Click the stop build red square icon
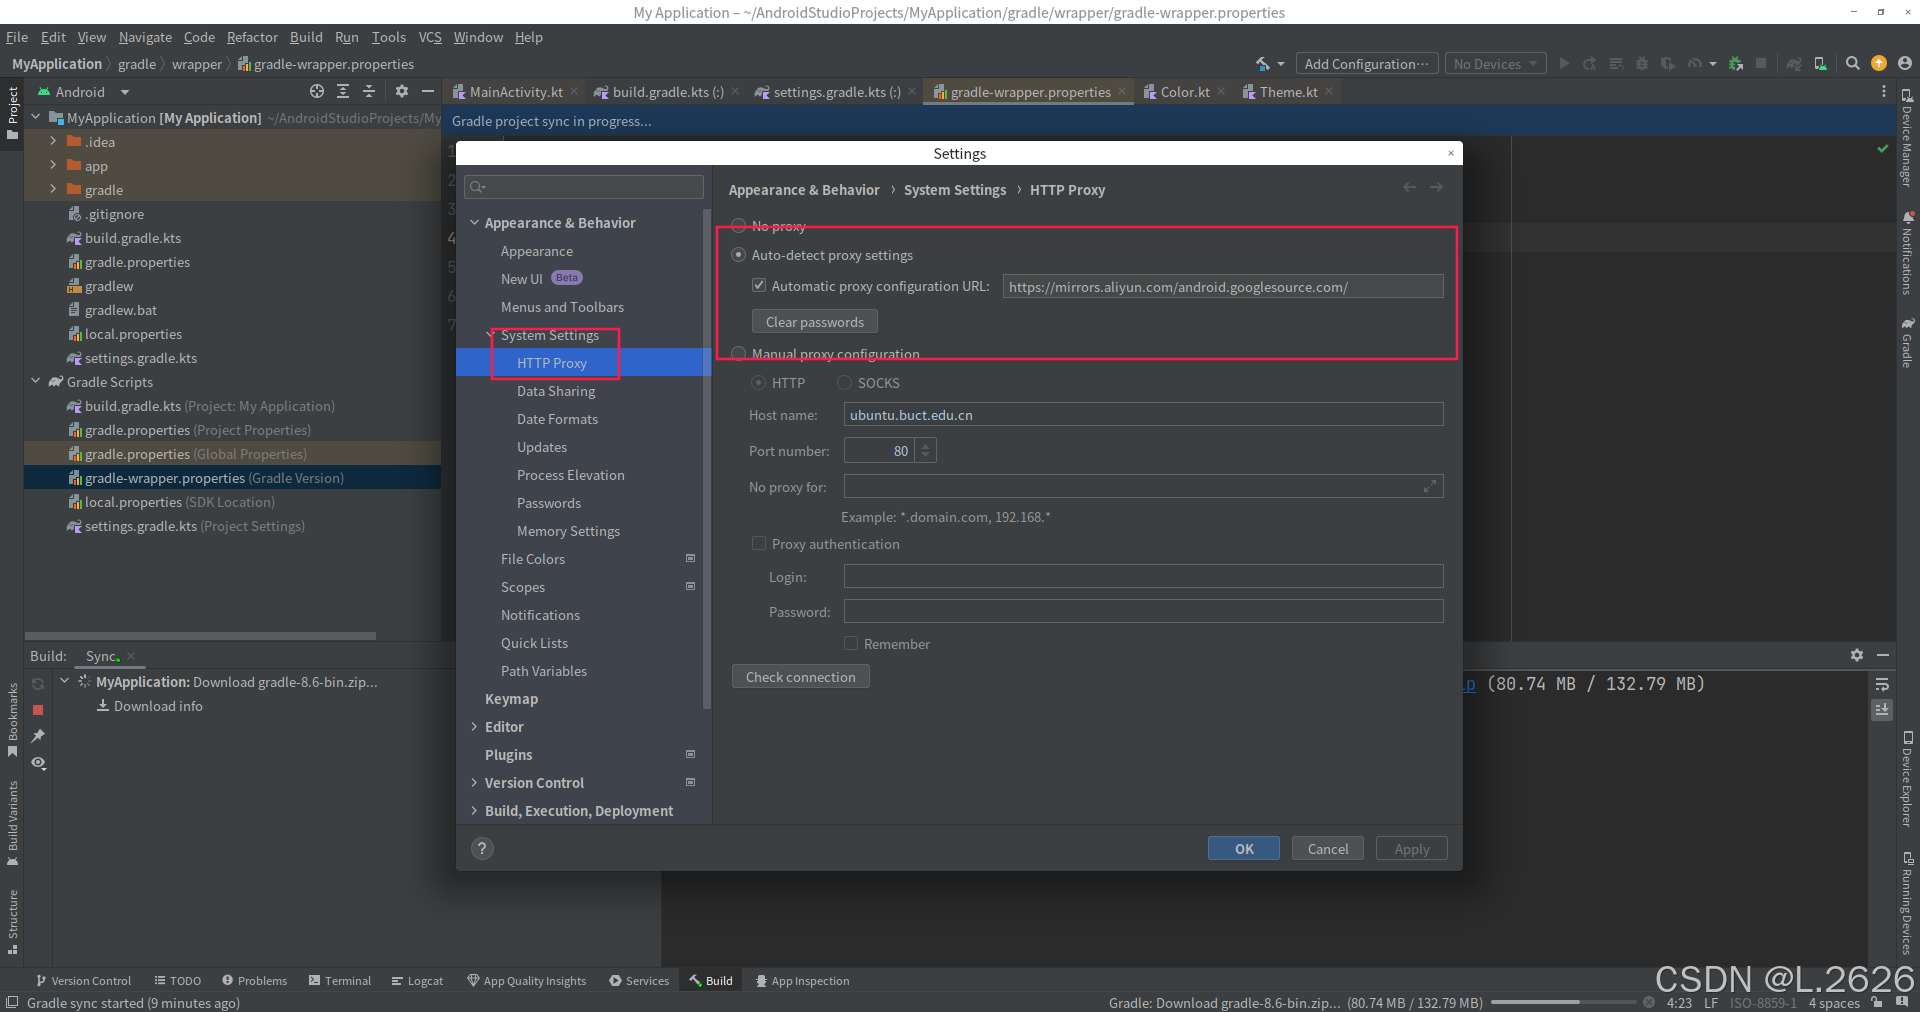The height and width of the screenshot is (1012, 1920). [x=38, y=710]
